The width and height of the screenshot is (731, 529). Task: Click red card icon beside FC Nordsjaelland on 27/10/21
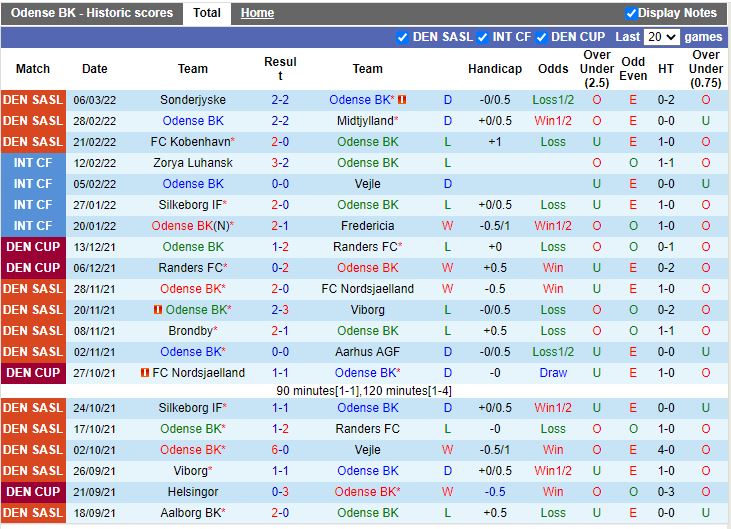[145, 373]
